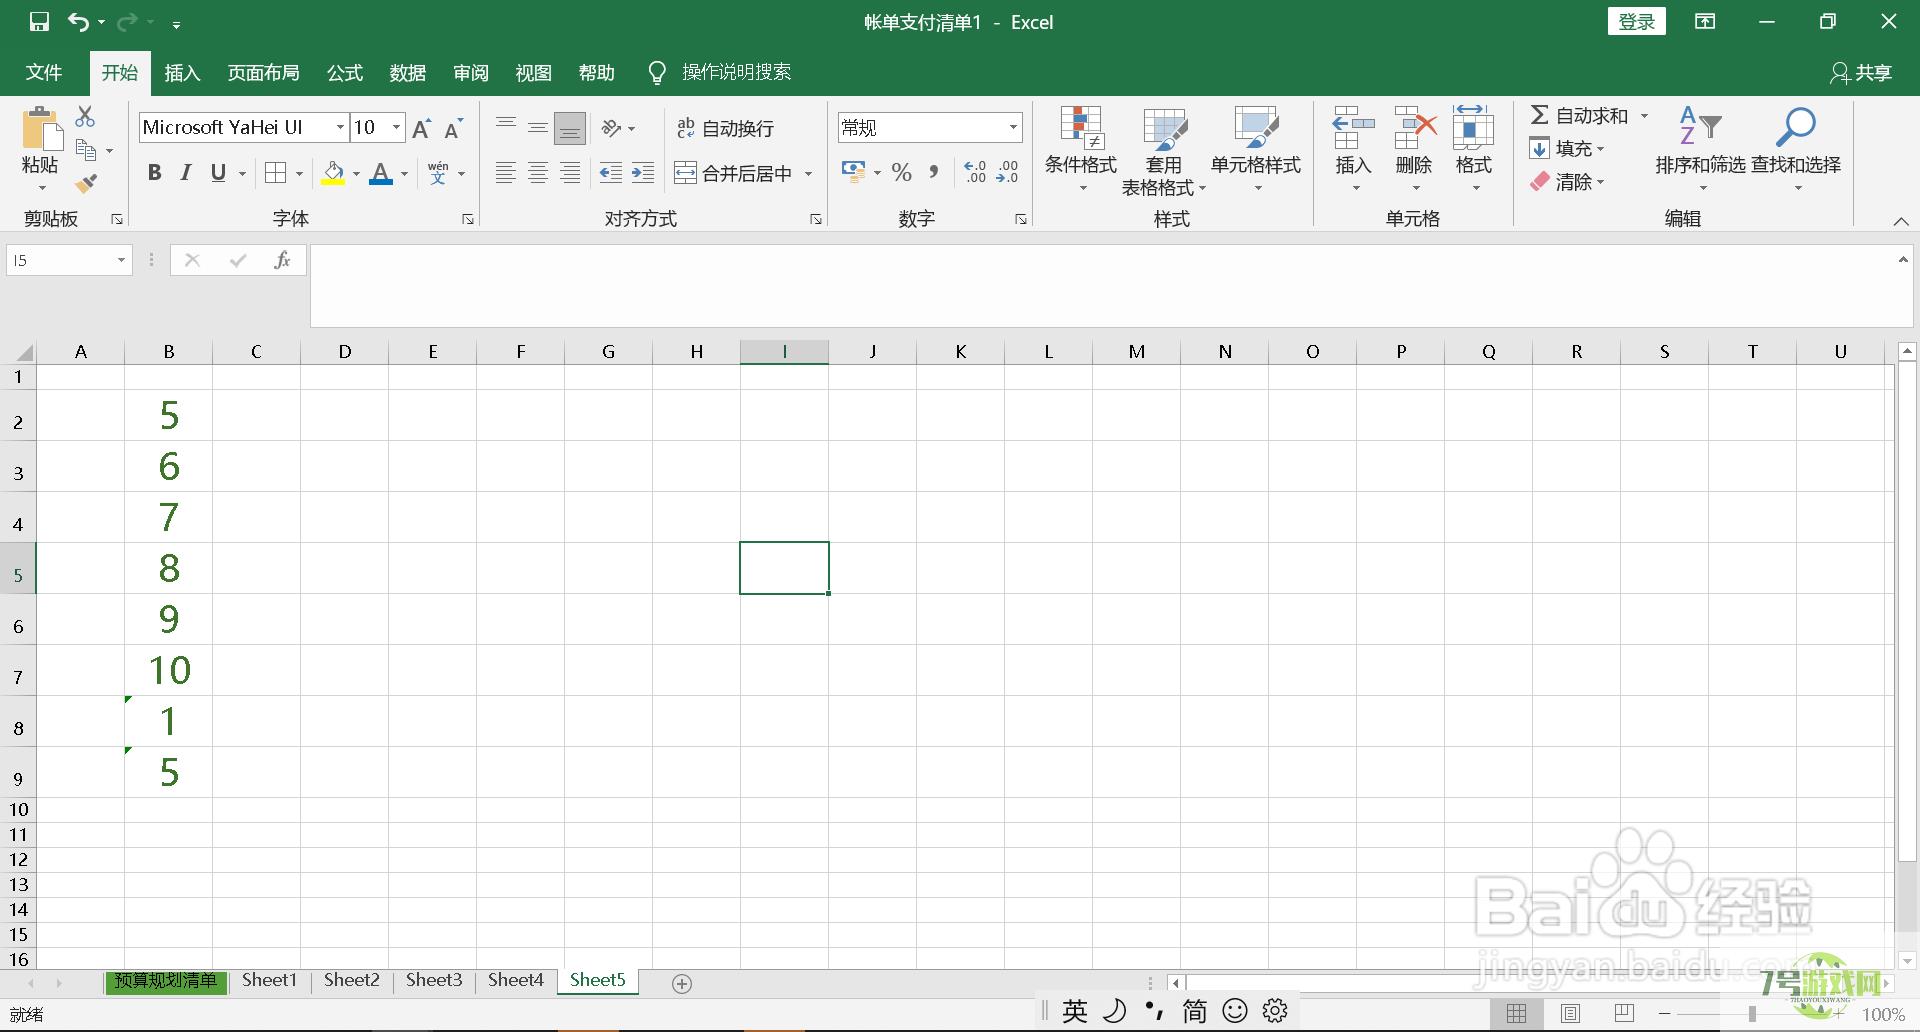Image resolution: width=1920 pixels, height=1032 pixels.
Task: Switch to 页面布局 ribbon tab
Action: click(x=263, y=72)
